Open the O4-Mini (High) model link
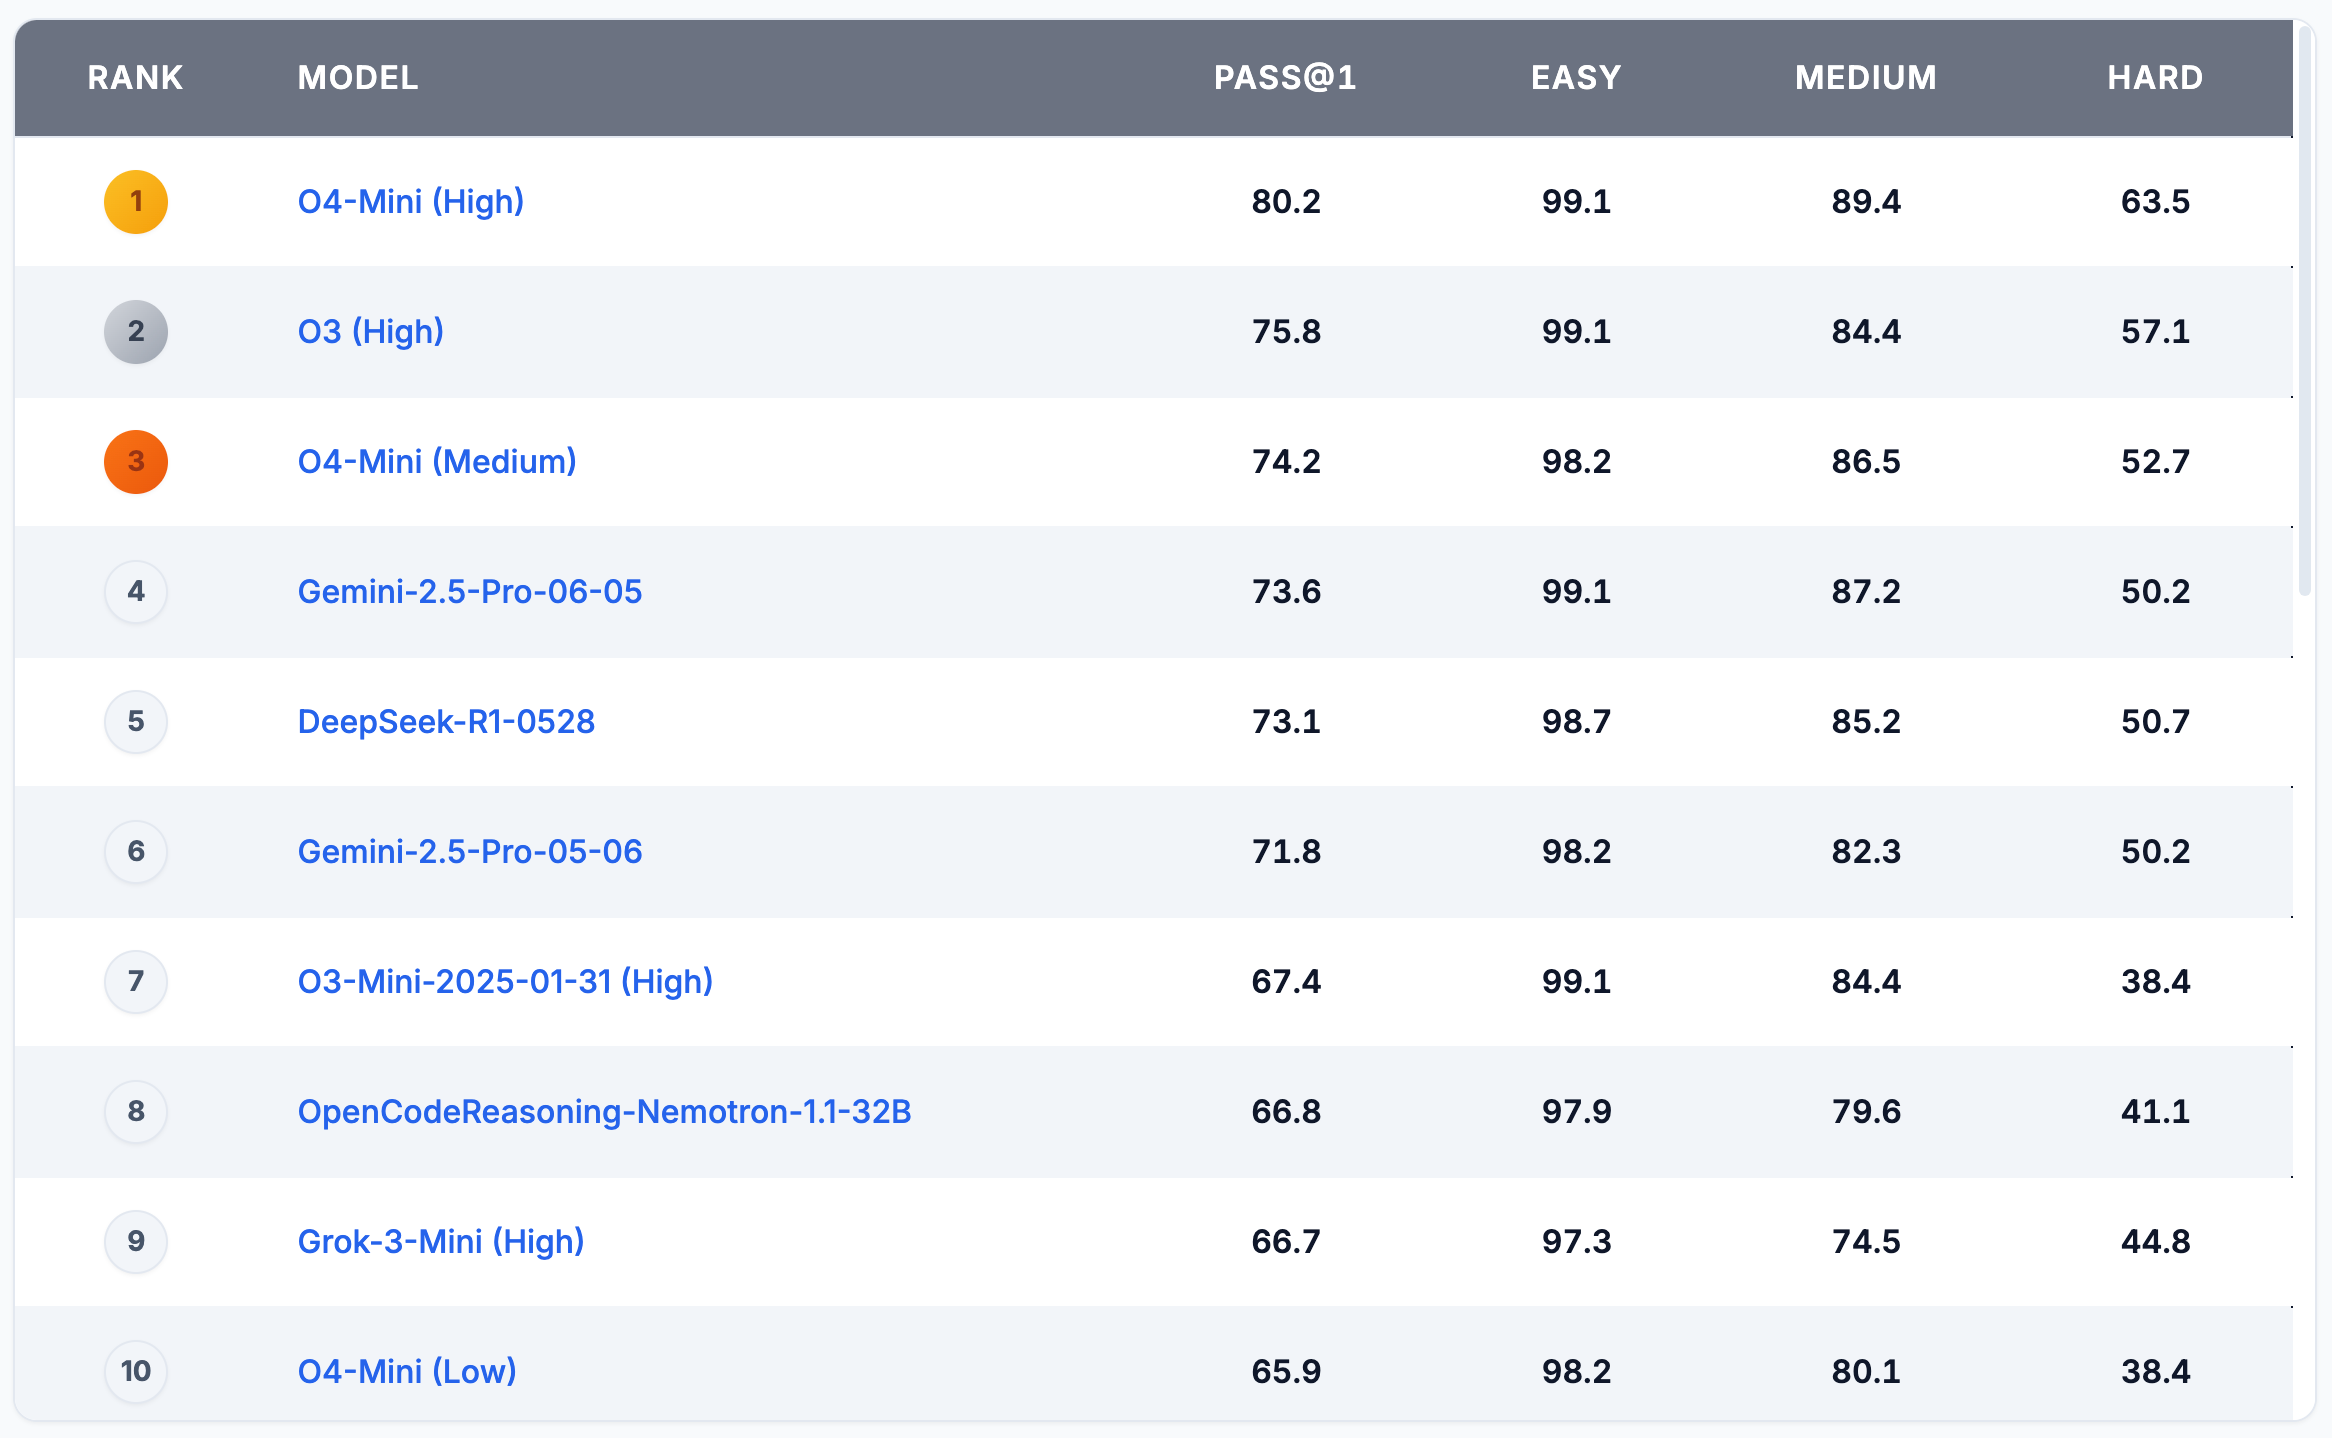The image size is (2332, 1438). 411,202
